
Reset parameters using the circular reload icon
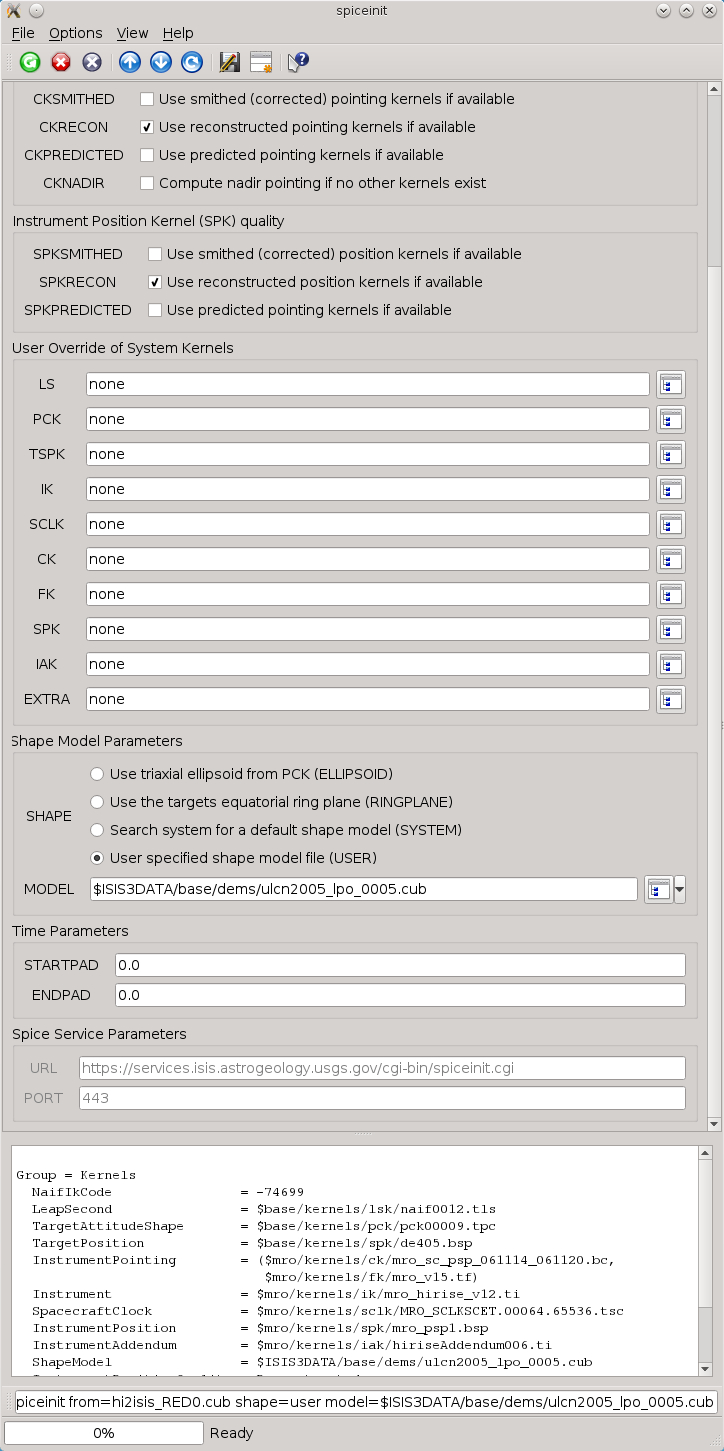190,62
